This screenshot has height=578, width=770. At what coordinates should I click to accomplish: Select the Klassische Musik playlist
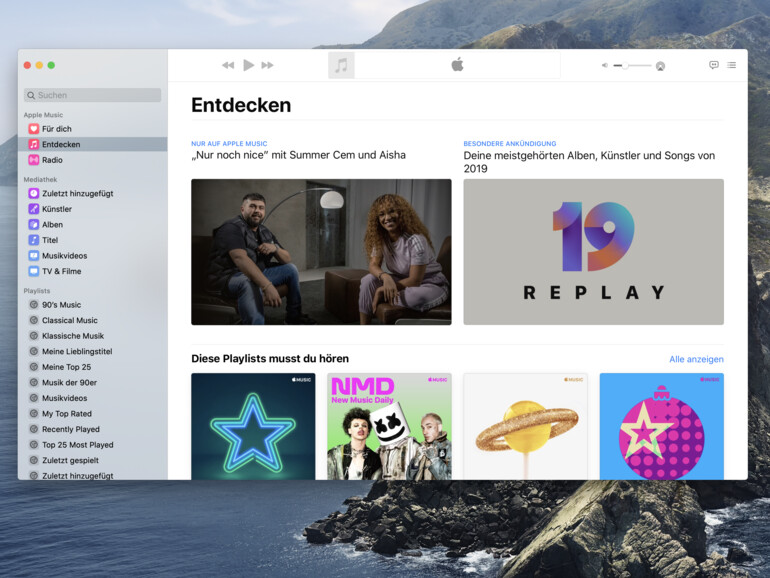point(93,336)
